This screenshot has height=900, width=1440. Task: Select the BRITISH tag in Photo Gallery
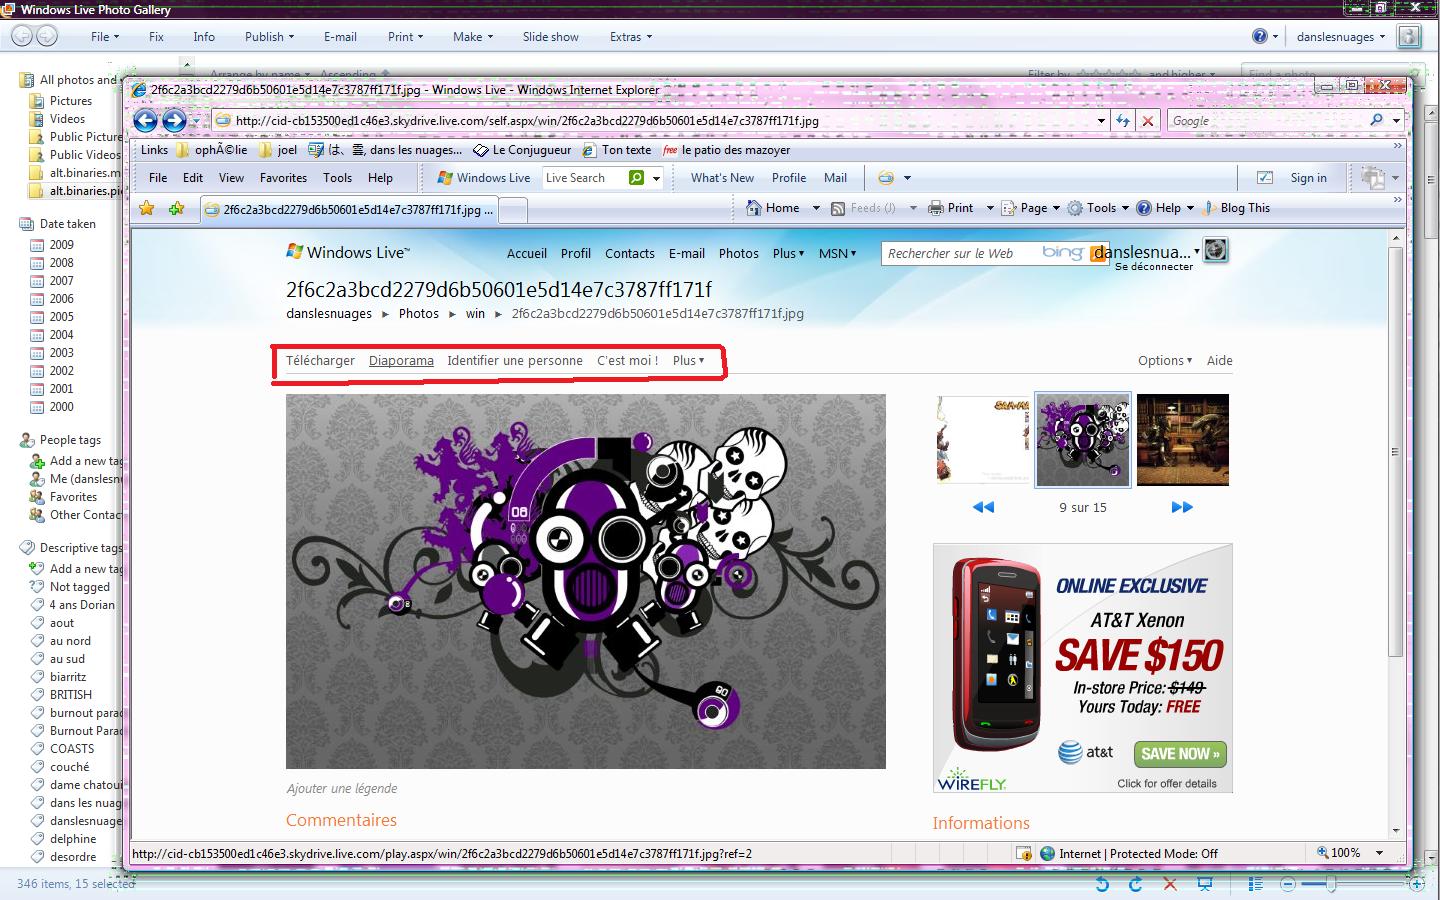[x=71, y=695]
